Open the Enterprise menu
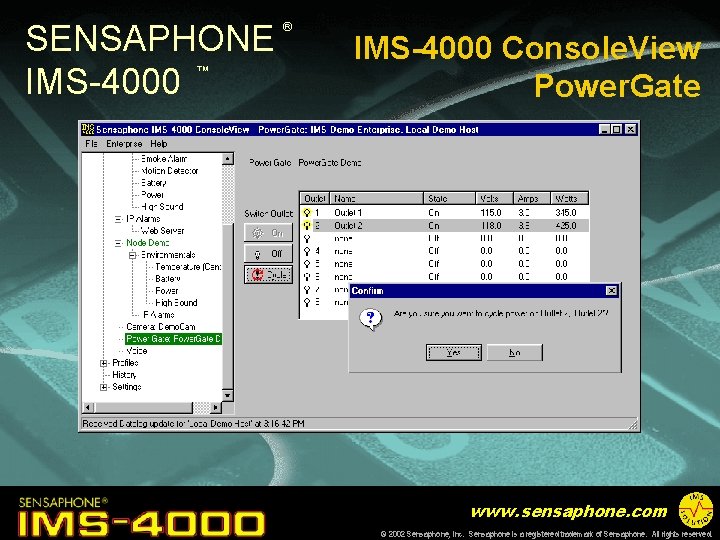Viewport: 720px width, 540px height. (x=124, y=144)
